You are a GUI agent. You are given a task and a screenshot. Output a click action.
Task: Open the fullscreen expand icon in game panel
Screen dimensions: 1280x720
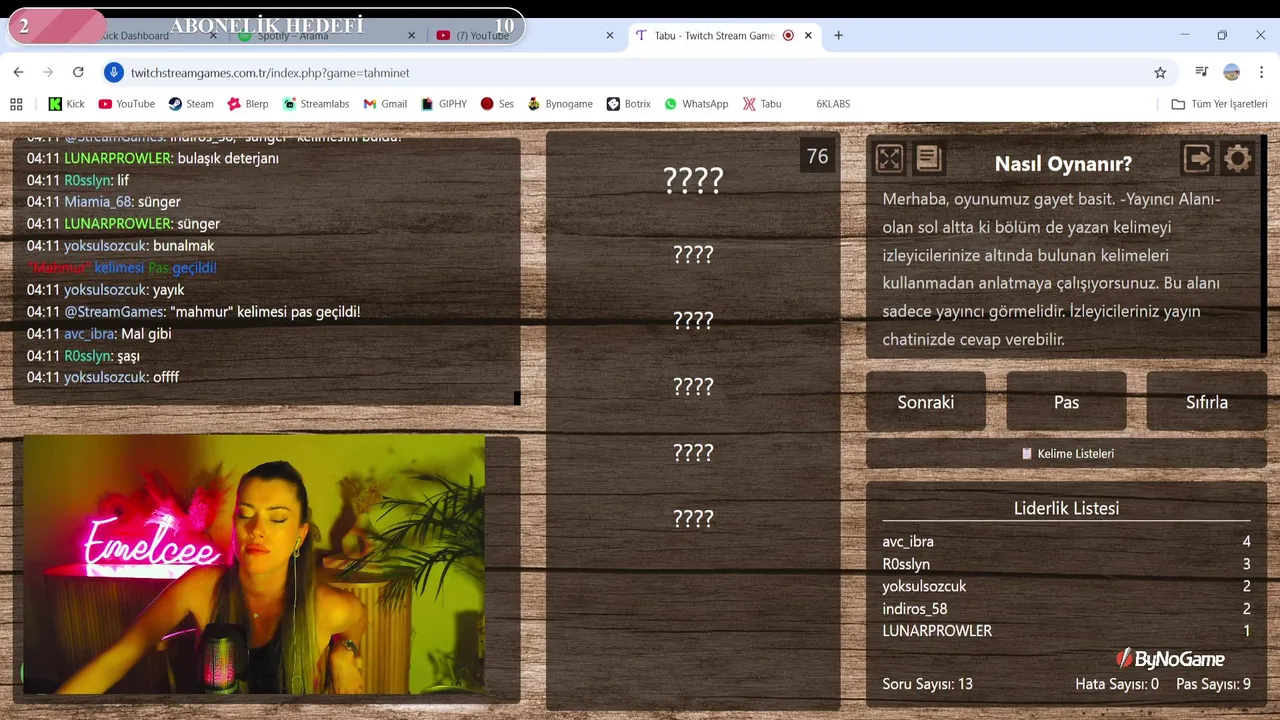(x=889, y=158)
